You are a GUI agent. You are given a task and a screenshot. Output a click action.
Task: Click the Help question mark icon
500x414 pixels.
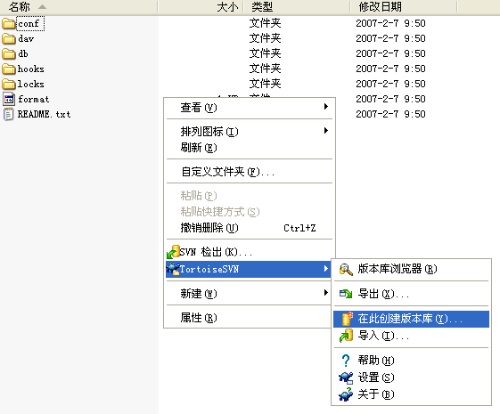(346, 360)
